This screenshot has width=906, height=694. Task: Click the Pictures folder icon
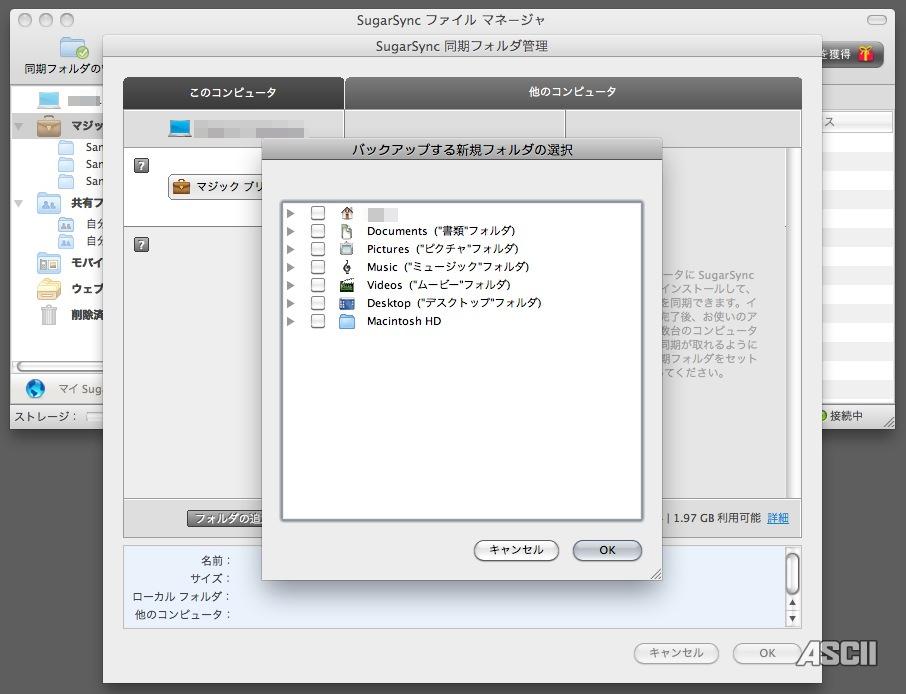[347, 249]
